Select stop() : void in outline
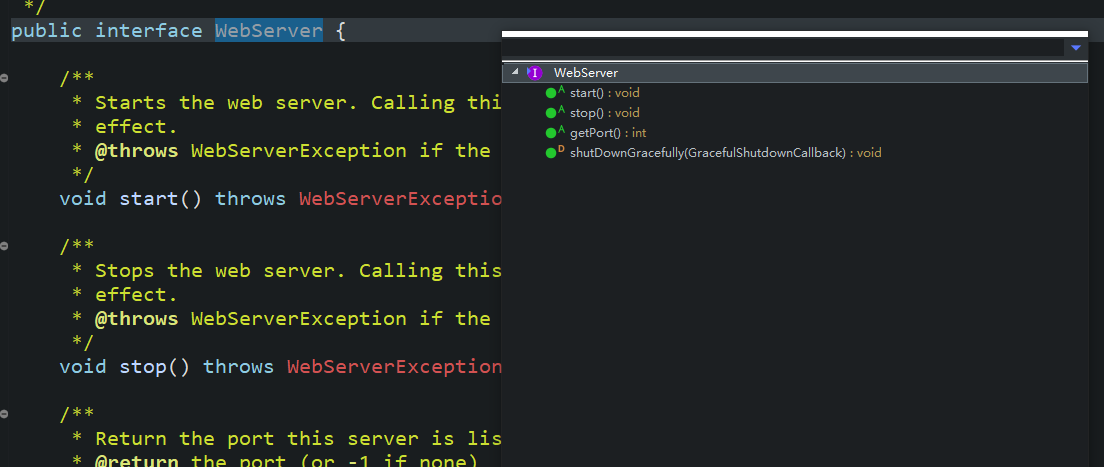This screenshot has height=467, width=1104. click(x=604, y=113)
